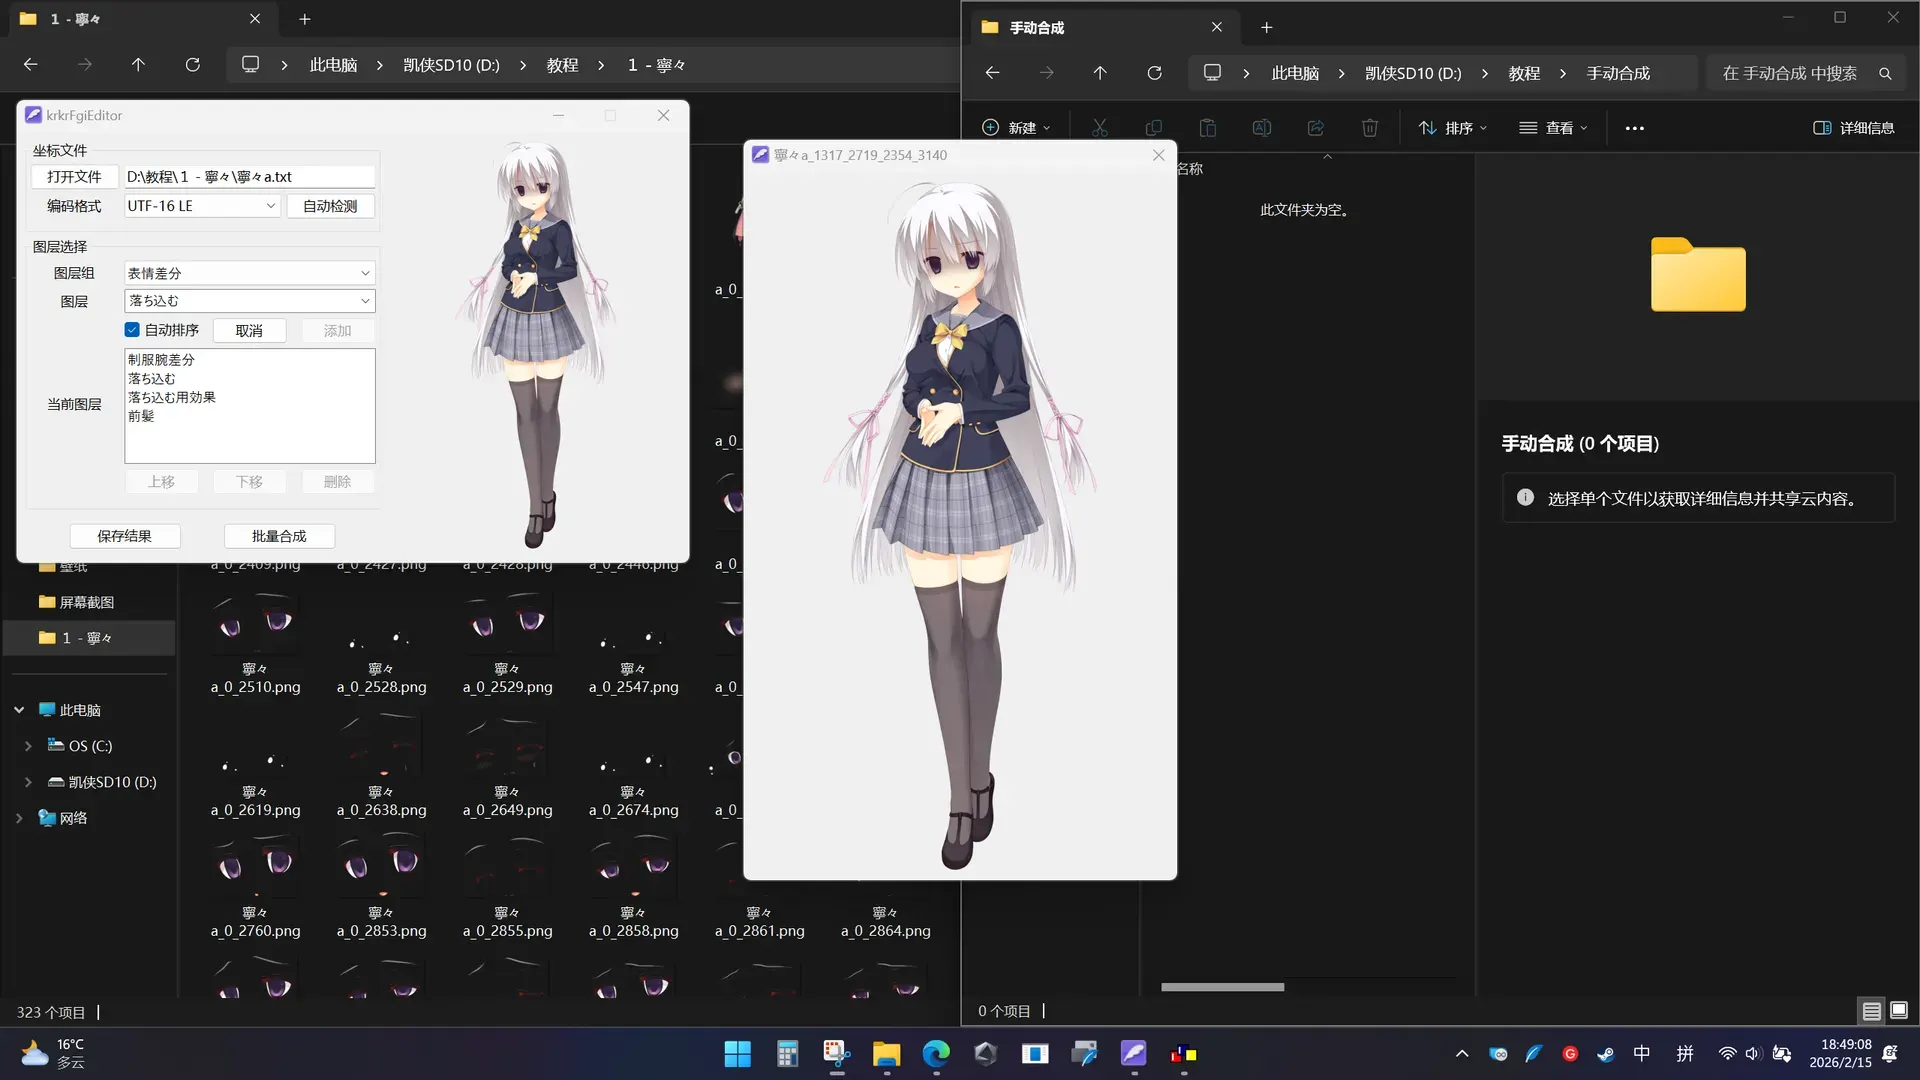Select the 手动合成 tab in right Explorer
1920x1080 pixels.
coord(1103,28)
